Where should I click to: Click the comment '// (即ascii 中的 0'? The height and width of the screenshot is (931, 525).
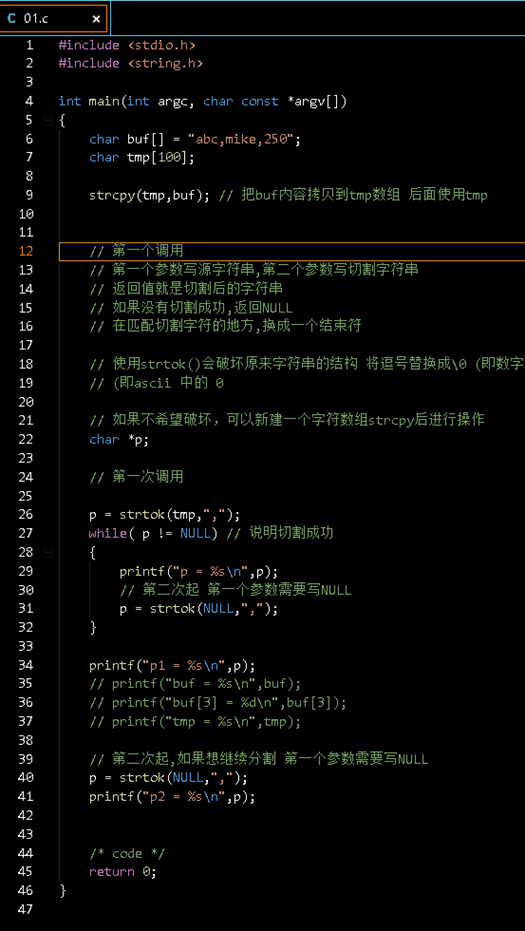pos(156,383)
